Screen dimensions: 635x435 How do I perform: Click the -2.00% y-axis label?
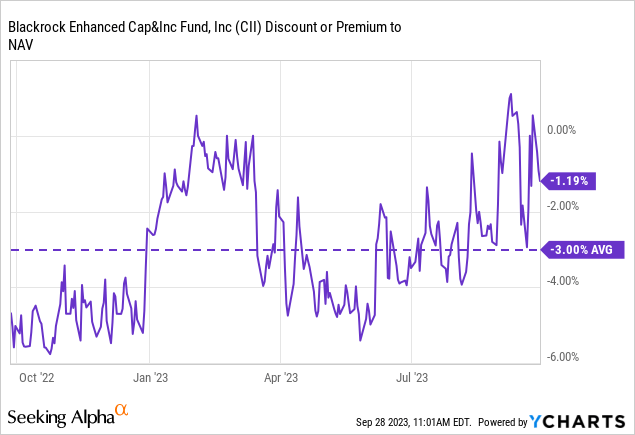click(x=564, y=206)
